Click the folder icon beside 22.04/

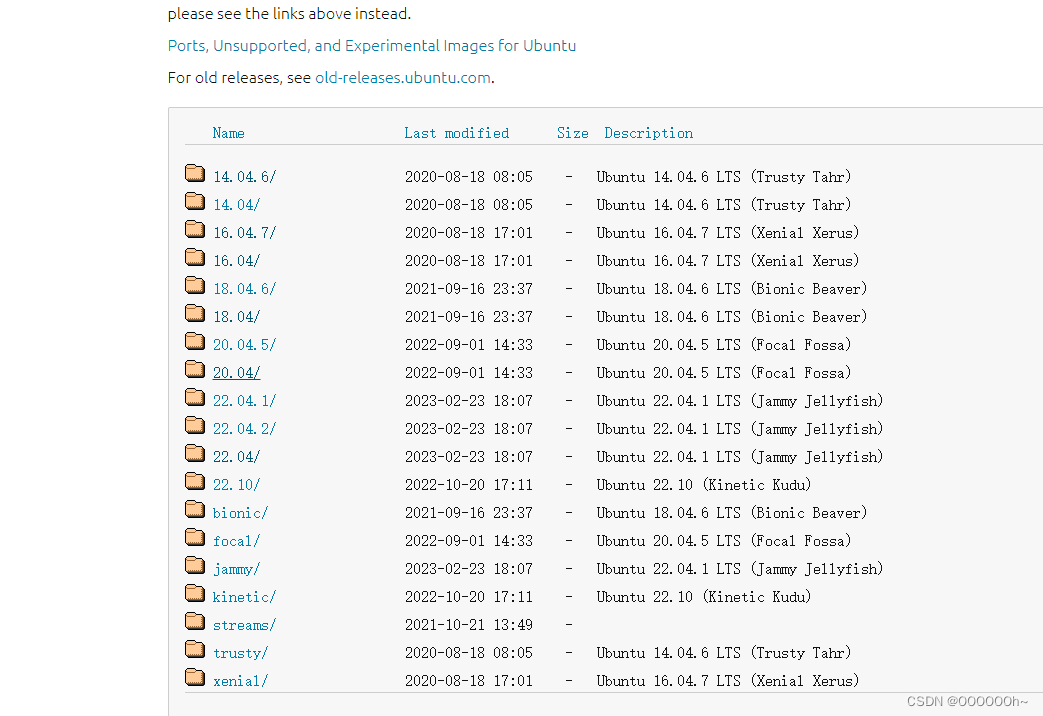[x=195, y=454]
